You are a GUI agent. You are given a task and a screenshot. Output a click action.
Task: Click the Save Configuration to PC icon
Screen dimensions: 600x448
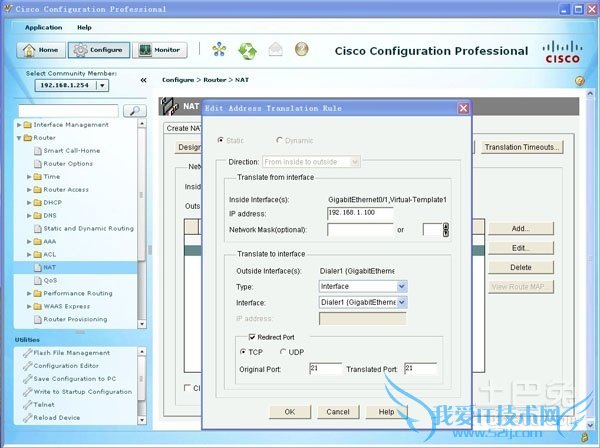(27, 379)
